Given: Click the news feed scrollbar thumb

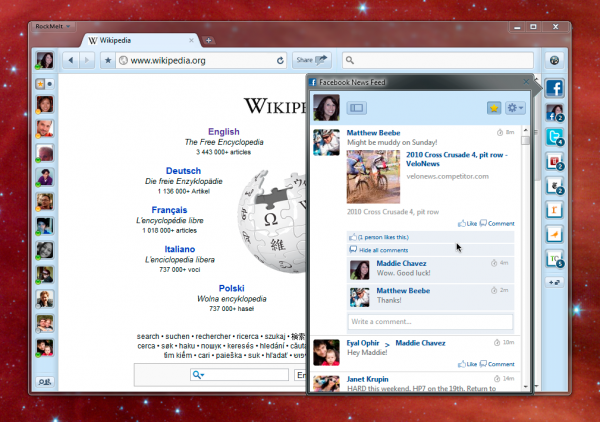Looking at the screenshot, I should pos(525,140).
